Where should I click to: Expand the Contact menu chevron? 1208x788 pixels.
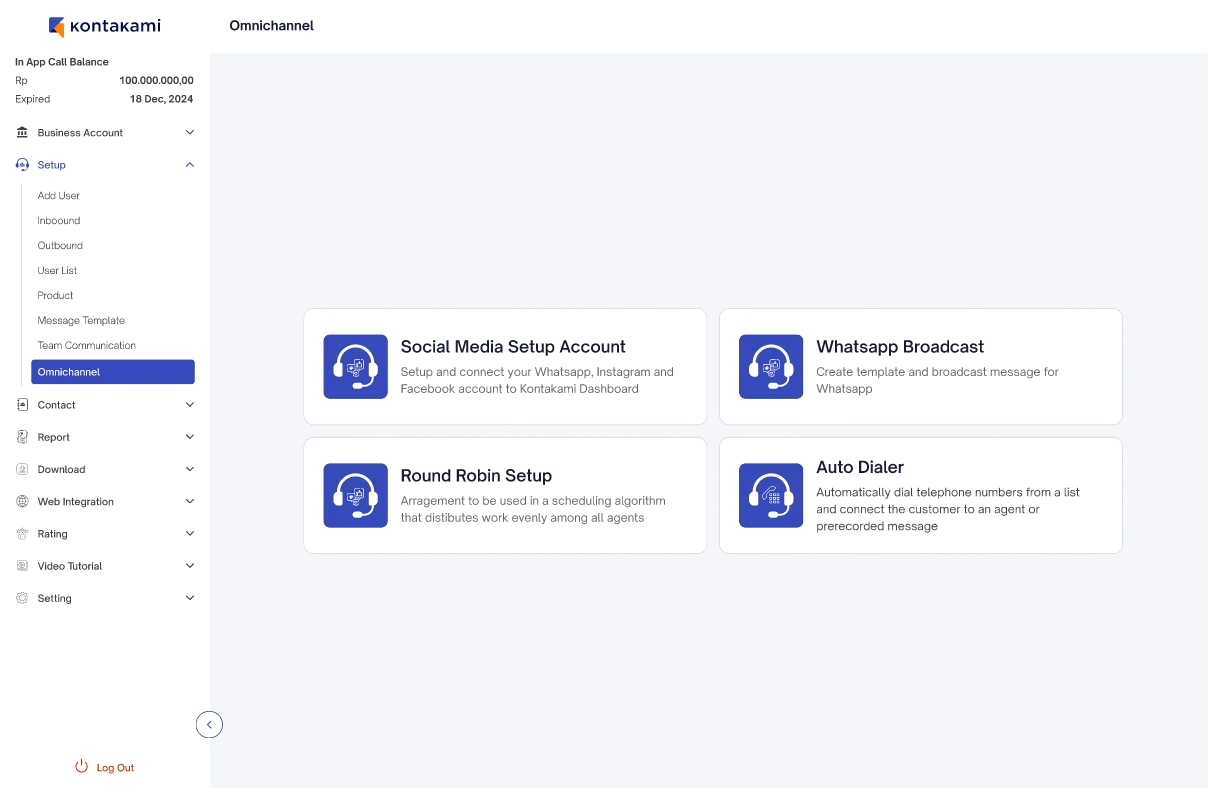[x=190, y=405]
